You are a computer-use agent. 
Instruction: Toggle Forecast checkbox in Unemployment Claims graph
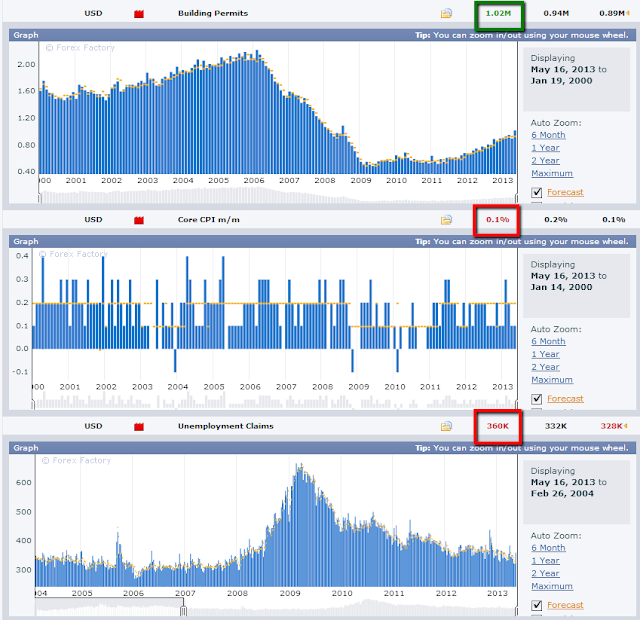click(x=537, y=605)
